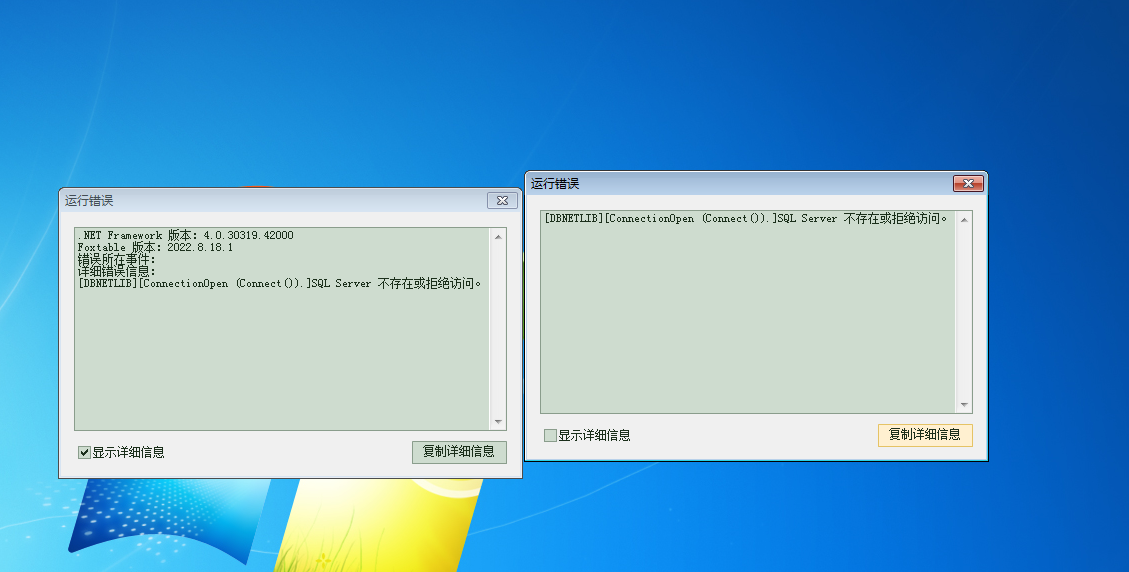
Task: Enable the unchecked 显示详细信息 checkbox
Action: [550, 435]
